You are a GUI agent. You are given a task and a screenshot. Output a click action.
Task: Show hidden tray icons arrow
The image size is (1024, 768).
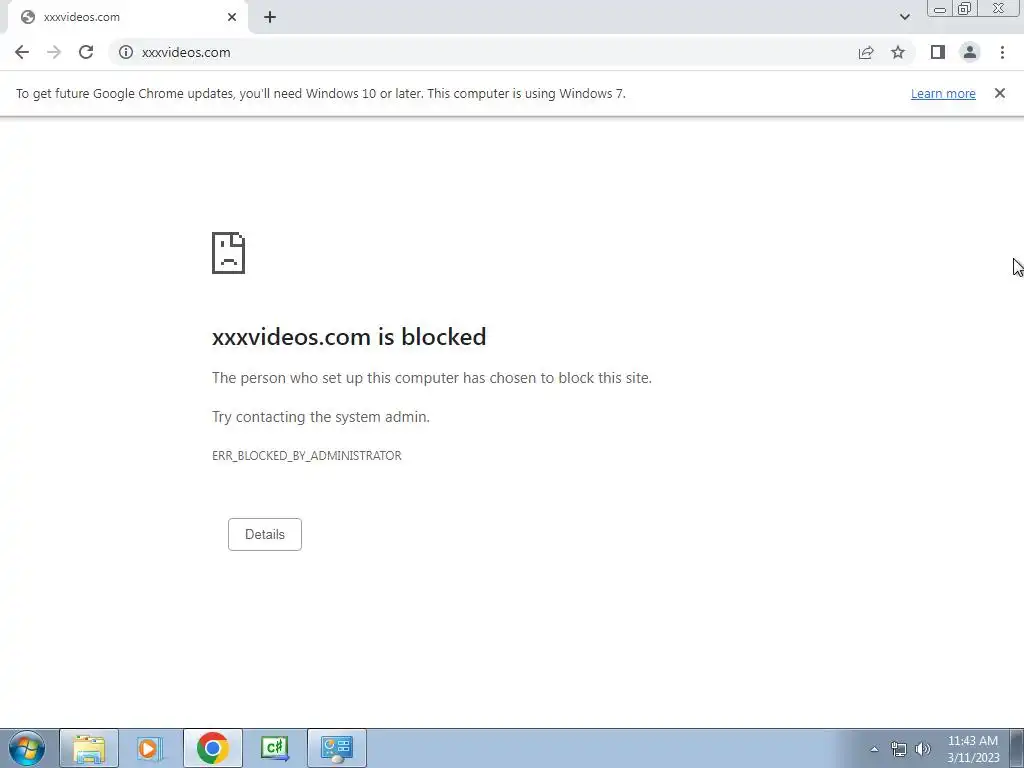click(x=874, y=750)
